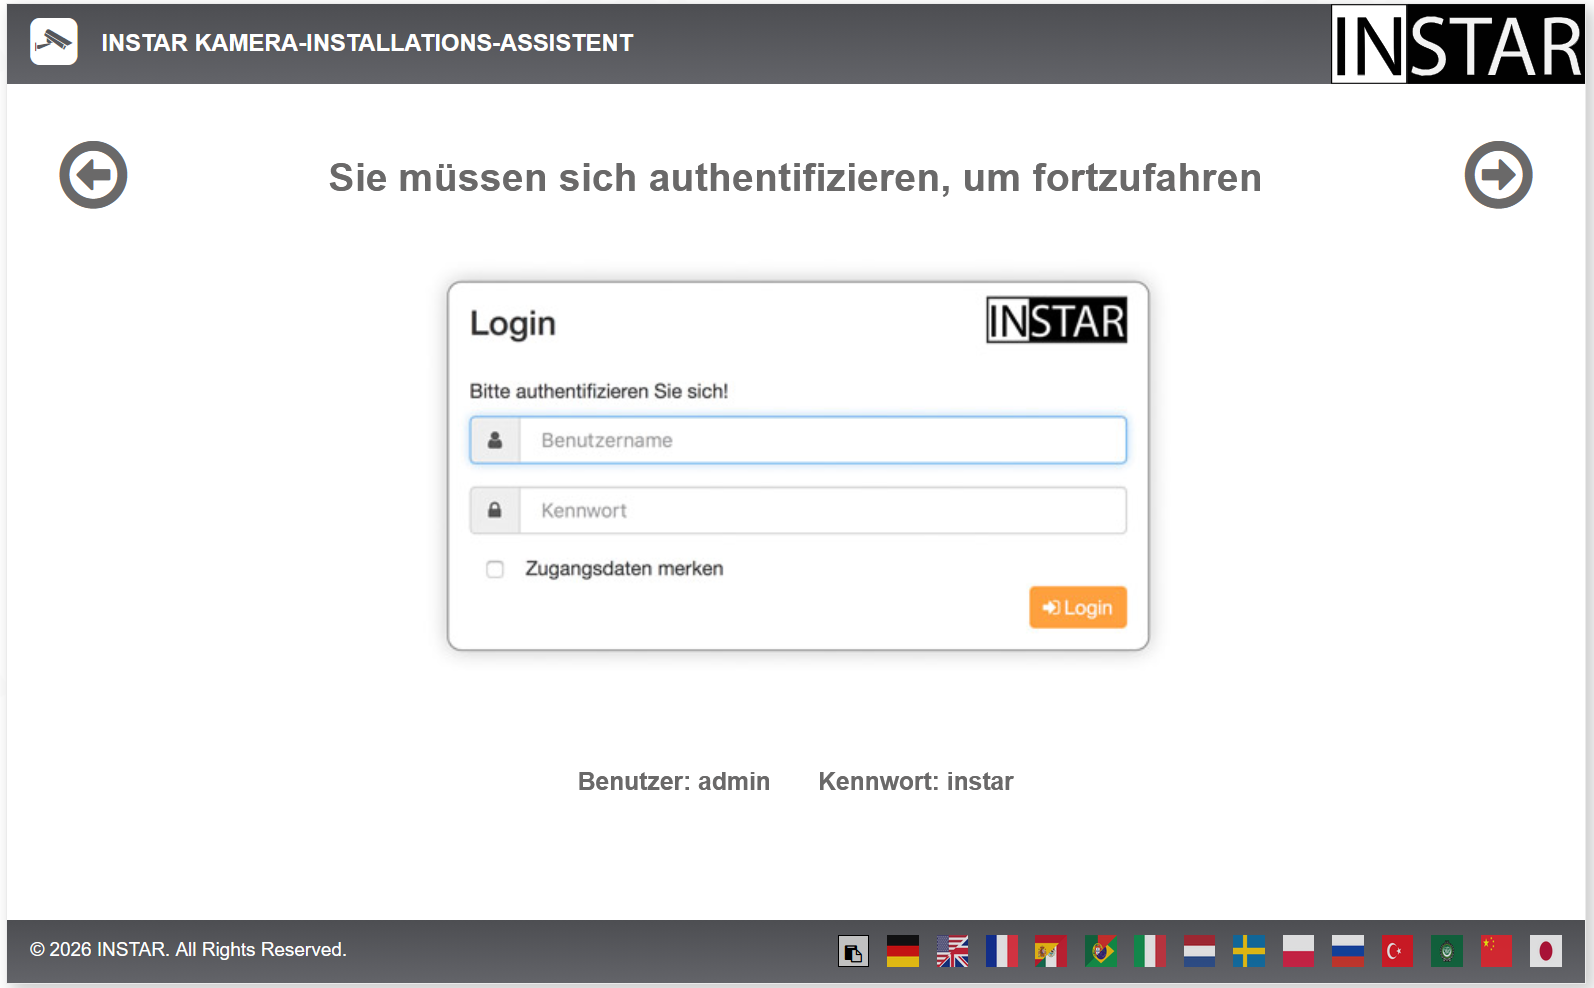Click the text "Bitte authentifizieren Sie sich!"
Viewport: 1594px width, 988px height.
(x=599, y=391)
